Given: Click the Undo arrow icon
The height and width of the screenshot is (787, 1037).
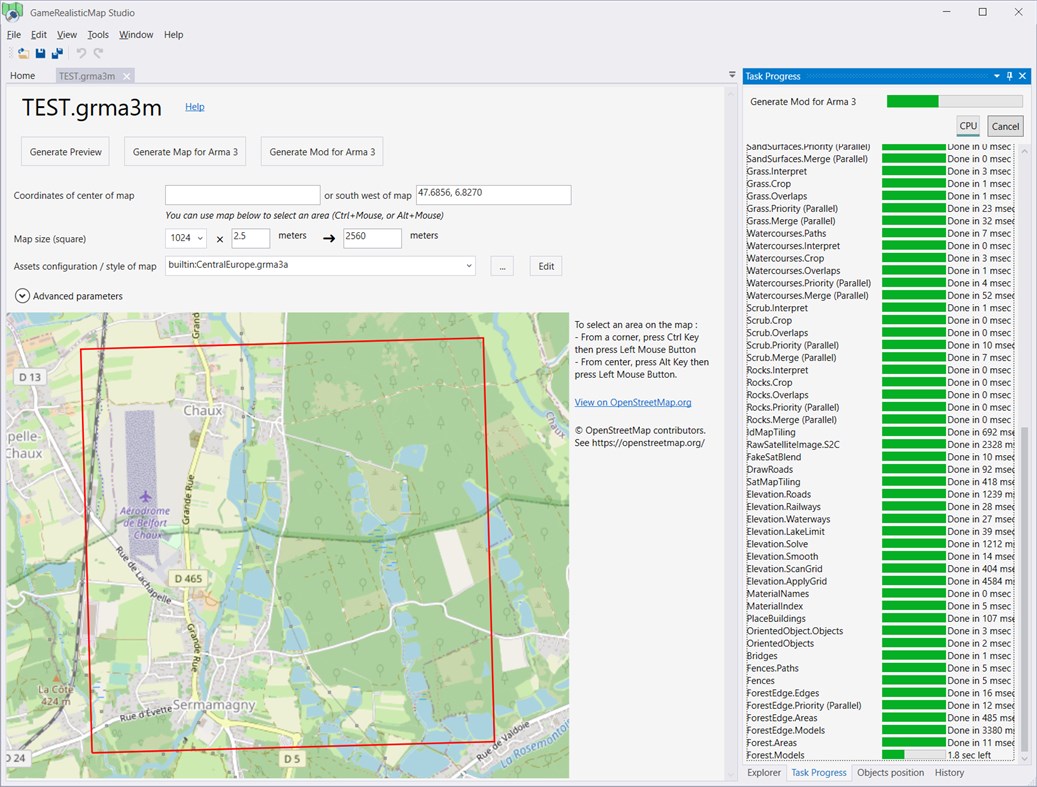Looking at the screenshot, I should [81, 53].
